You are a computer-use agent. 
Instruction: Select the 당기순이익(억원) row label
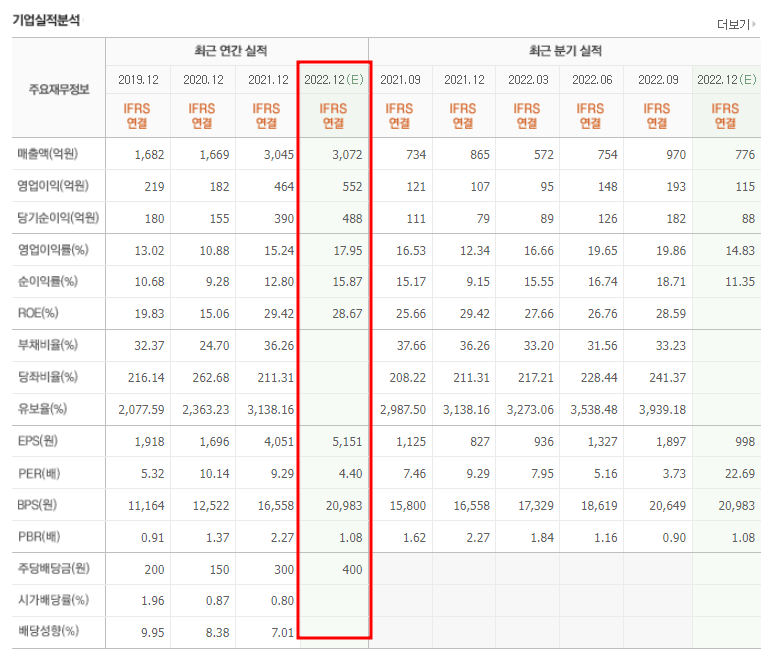[58, 218]
